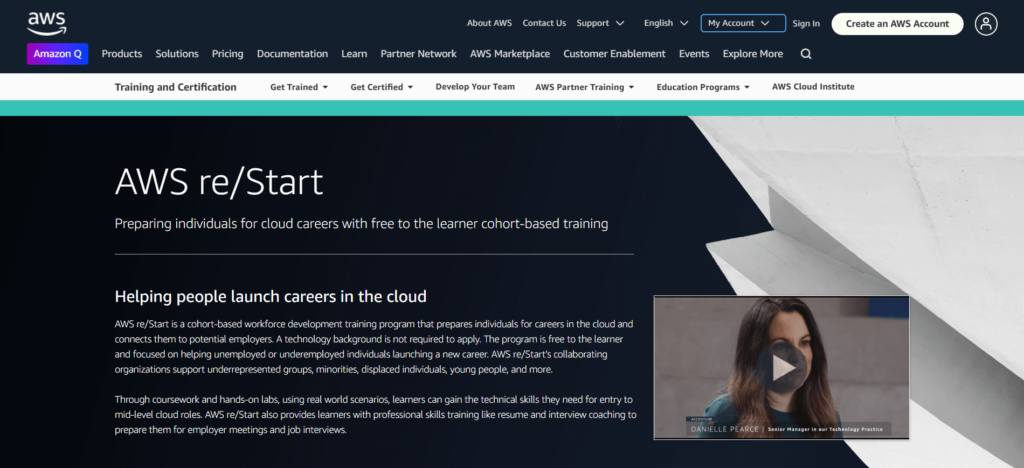Image resolution: width=1024 pixels, height=468 pixels.
Task: Click the 'Preparing individuals for cloud careers' subtitle
Action: pos(361,224)
